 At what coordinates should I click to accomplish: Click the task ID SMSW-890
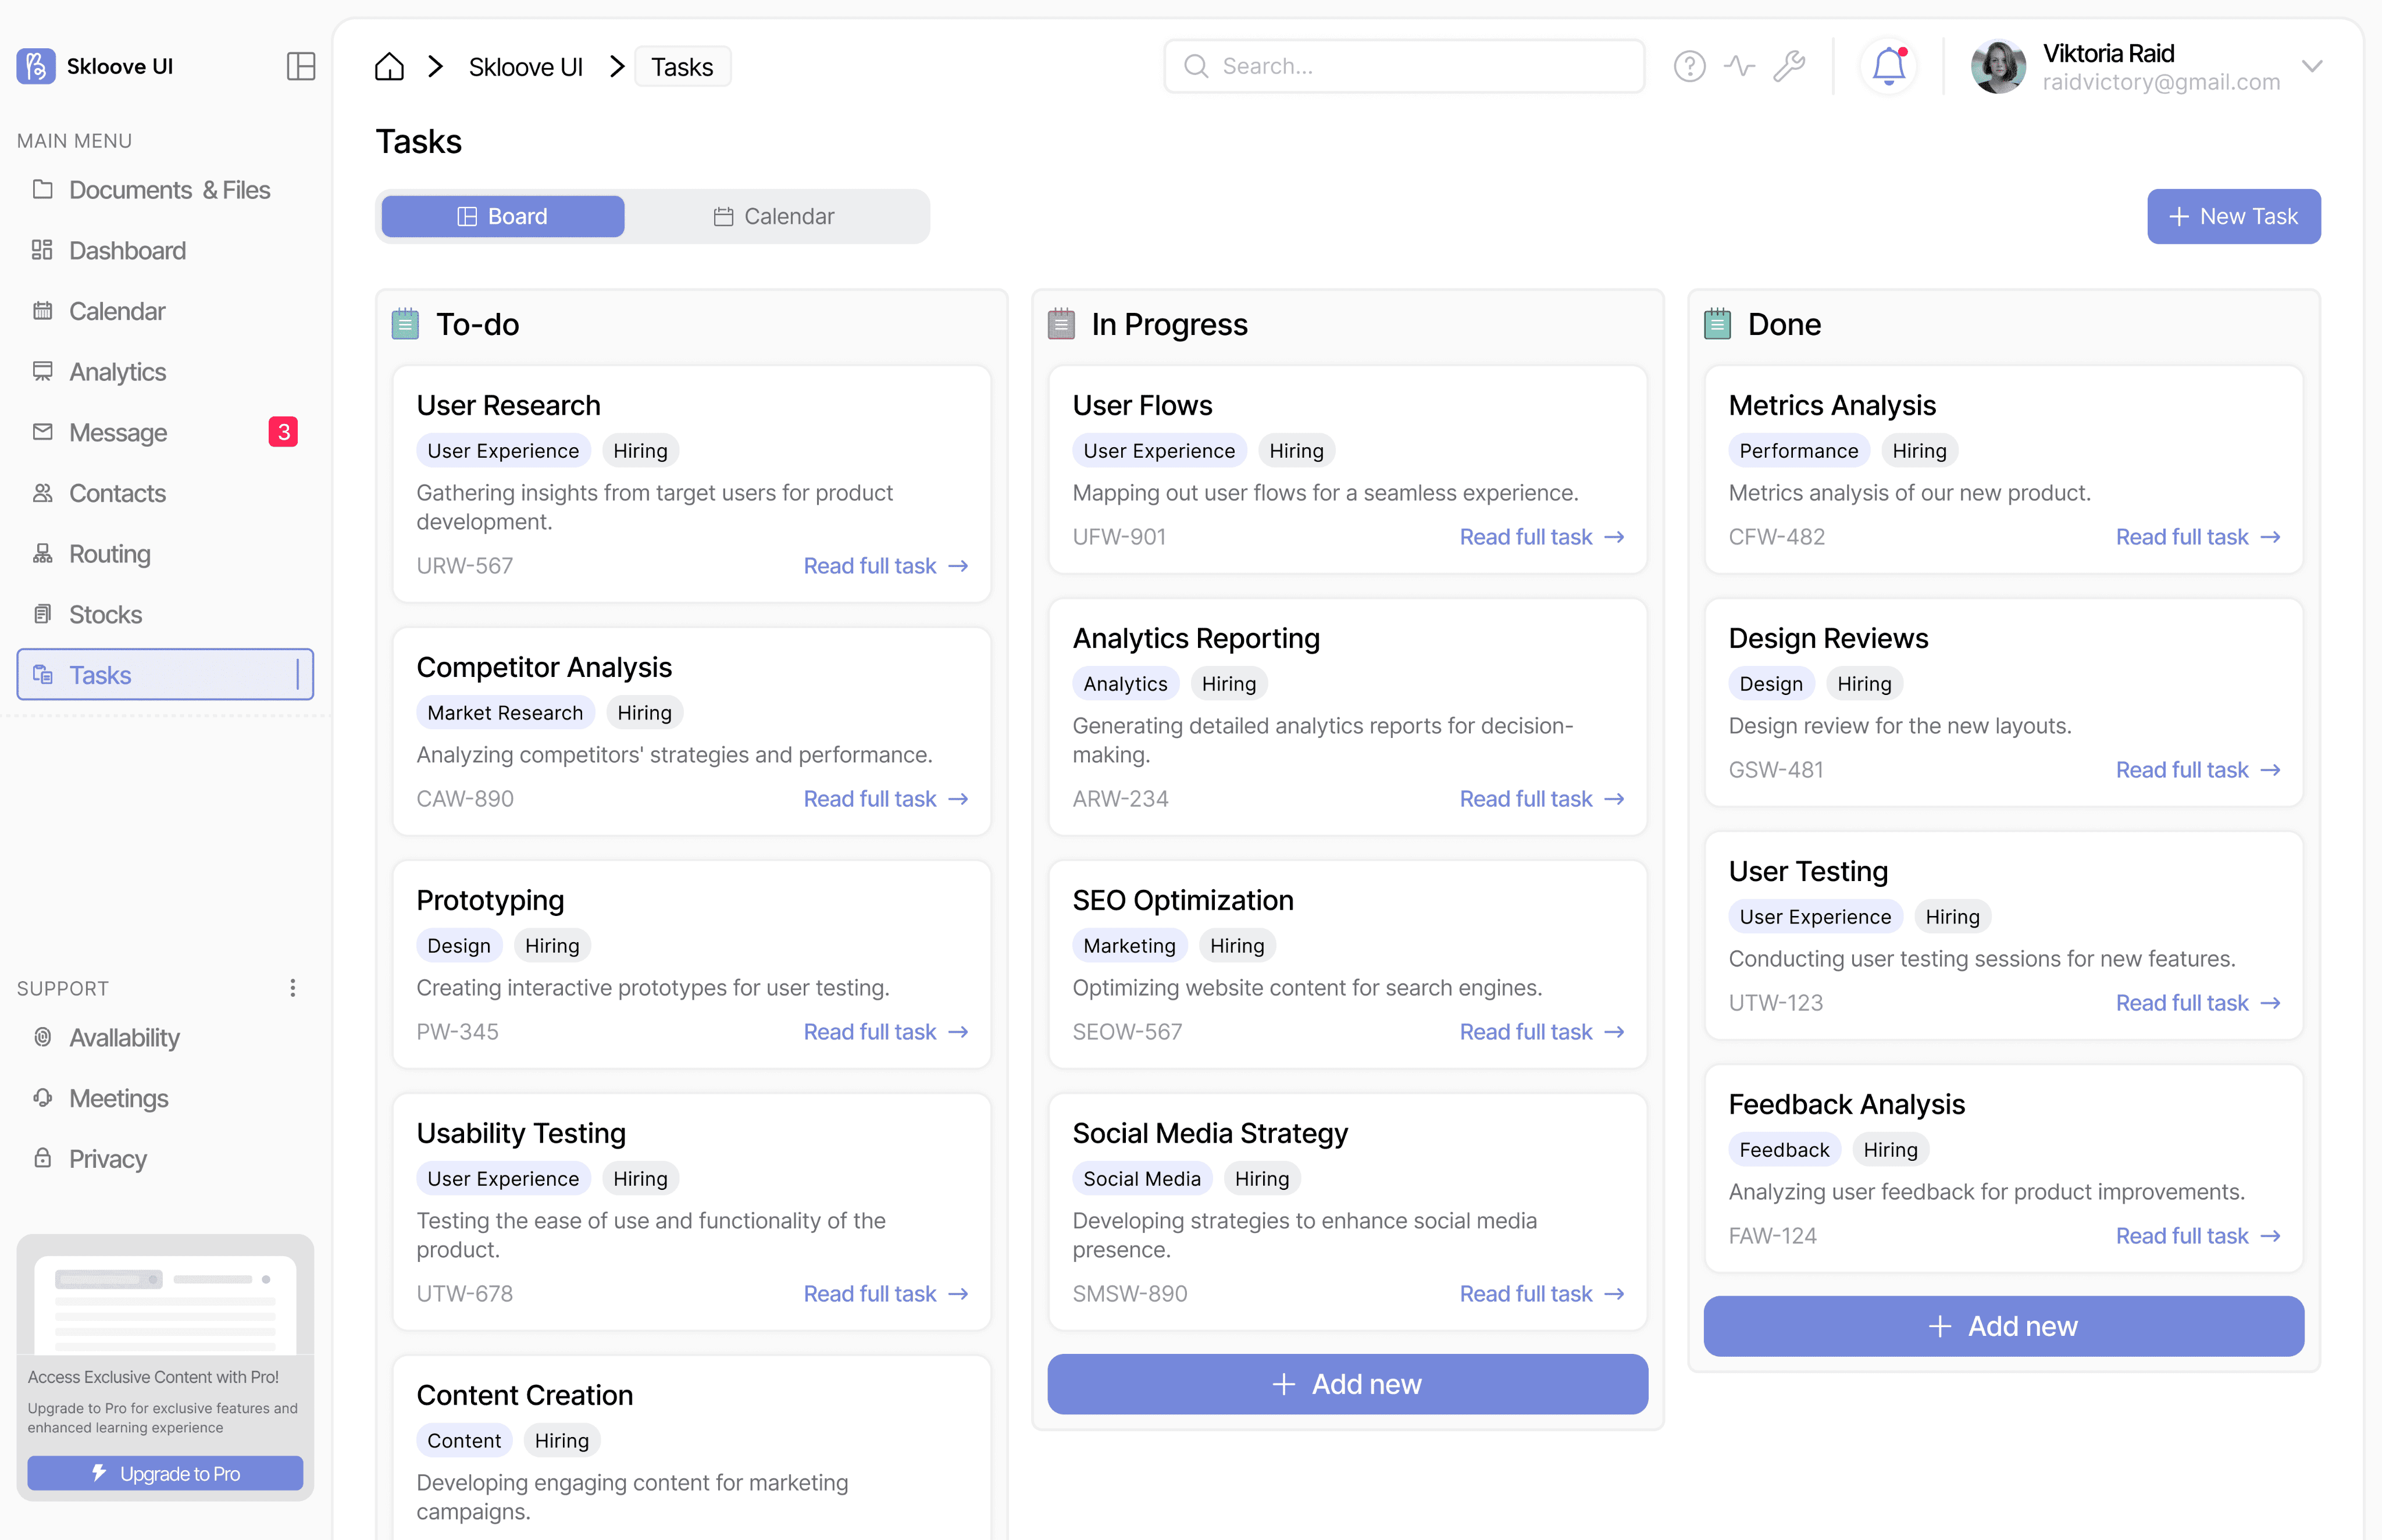1130,1294
